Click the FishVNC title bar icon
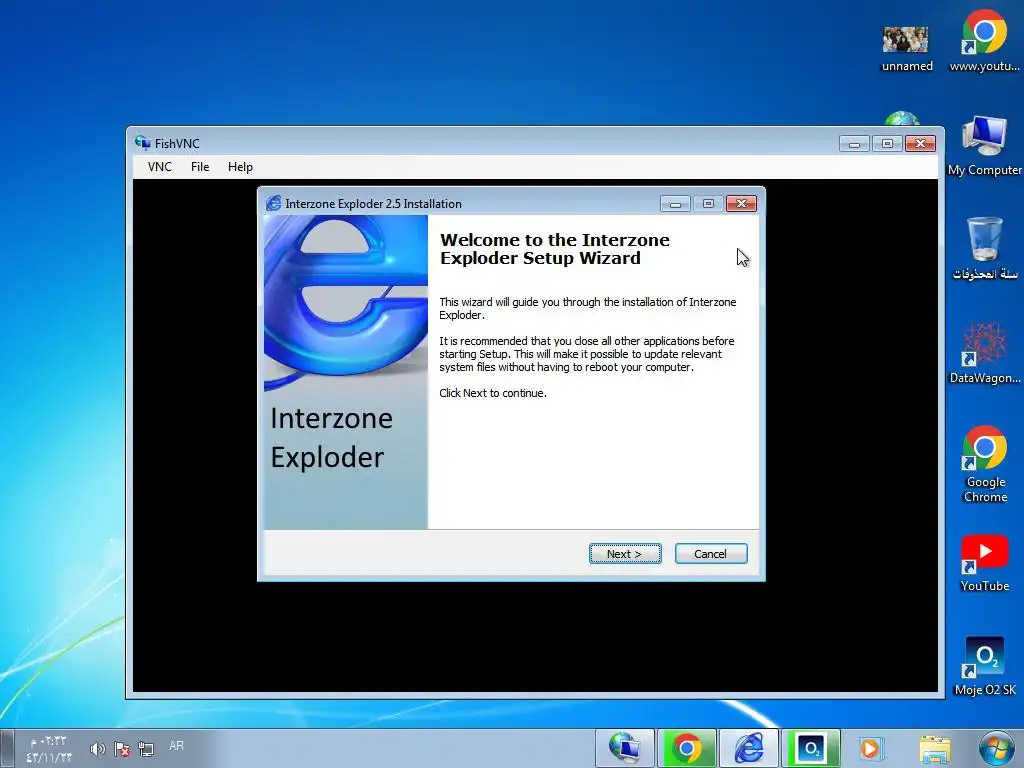Image resolution: width=1024 pixels, height=768 pixels. (142, 142)
